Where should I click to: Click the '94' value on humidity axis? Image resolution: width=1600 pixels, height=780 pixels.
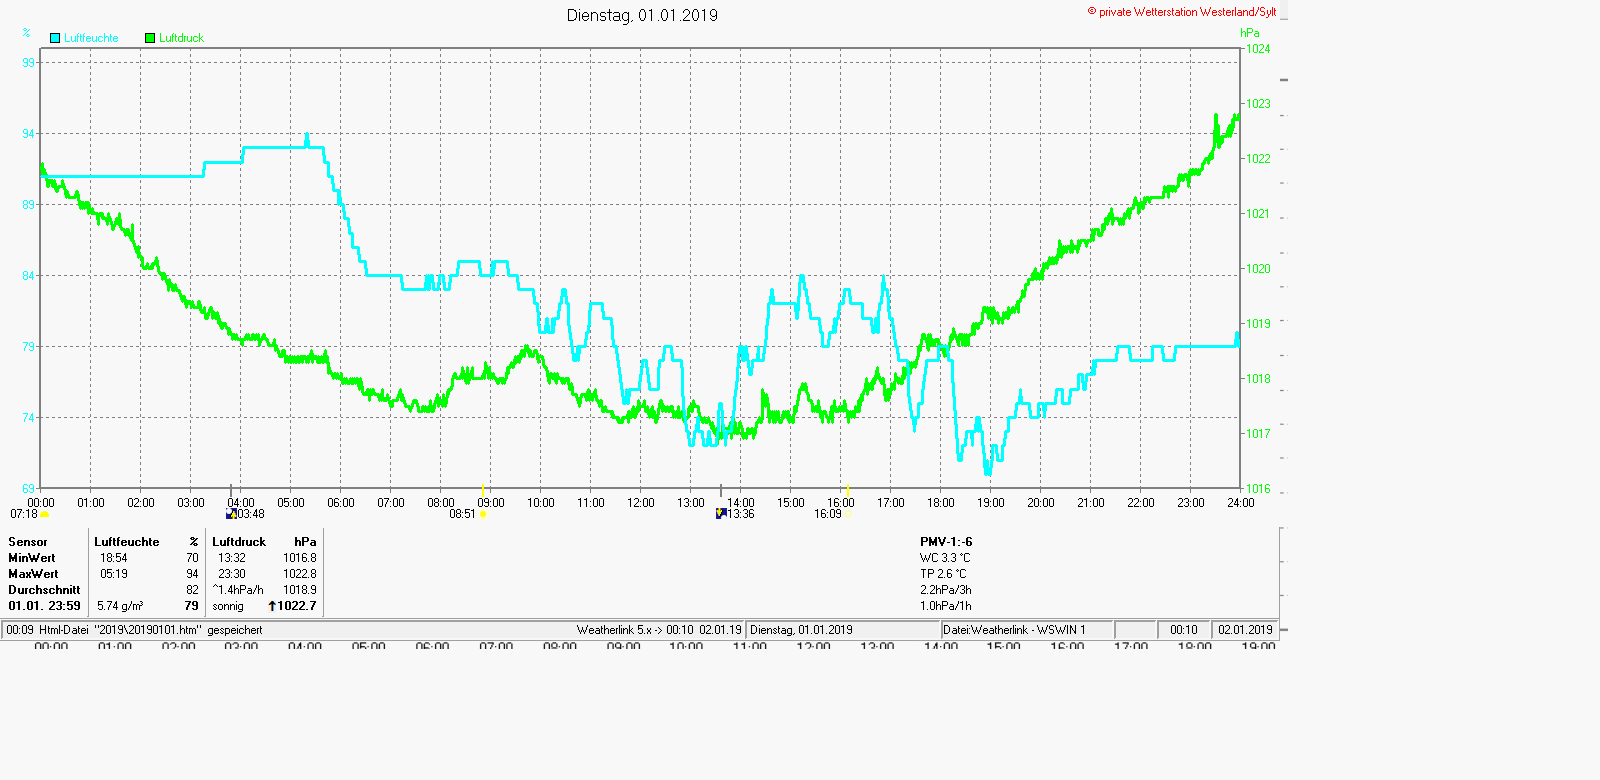(x=28, y=134)
